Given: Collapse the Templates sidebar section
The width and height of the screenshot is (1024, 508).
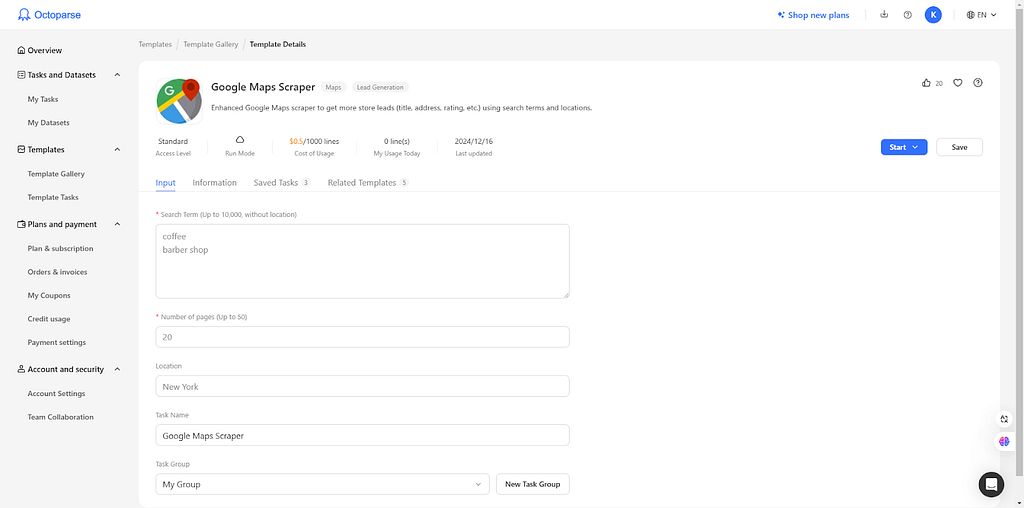Looking at the screenshot, I should pos(118,150).
